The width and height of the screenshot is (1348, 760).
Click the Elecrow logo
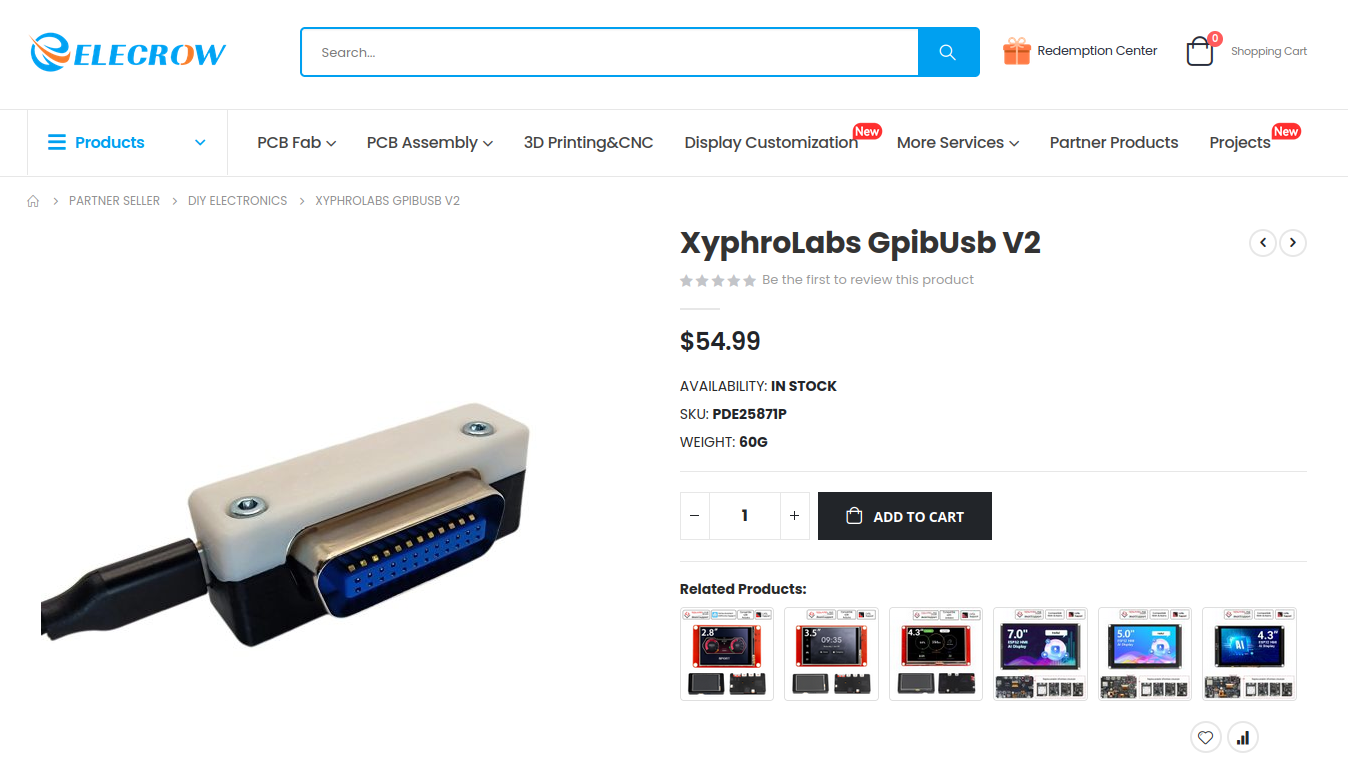pyautogui.click(x=128, y=52)
